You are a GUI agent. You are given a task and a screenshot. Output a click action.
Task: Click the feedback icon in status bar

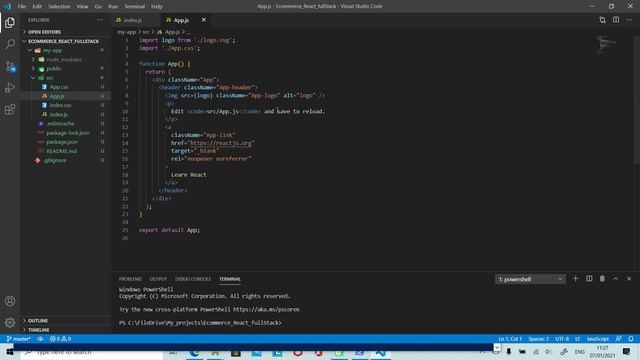[618, 339]
